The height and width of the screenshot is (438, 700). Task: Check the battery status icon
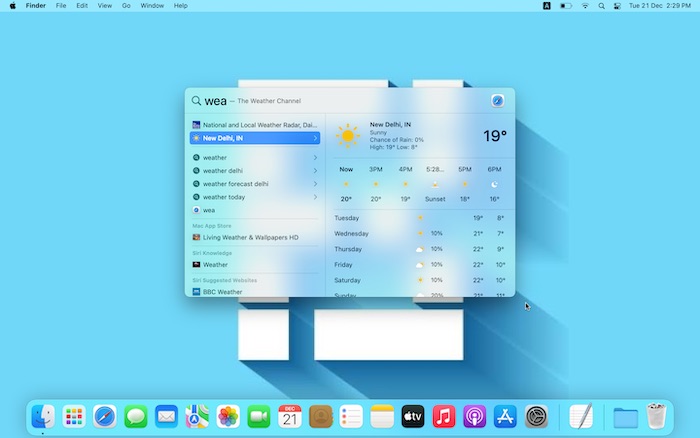pos(566,6)
